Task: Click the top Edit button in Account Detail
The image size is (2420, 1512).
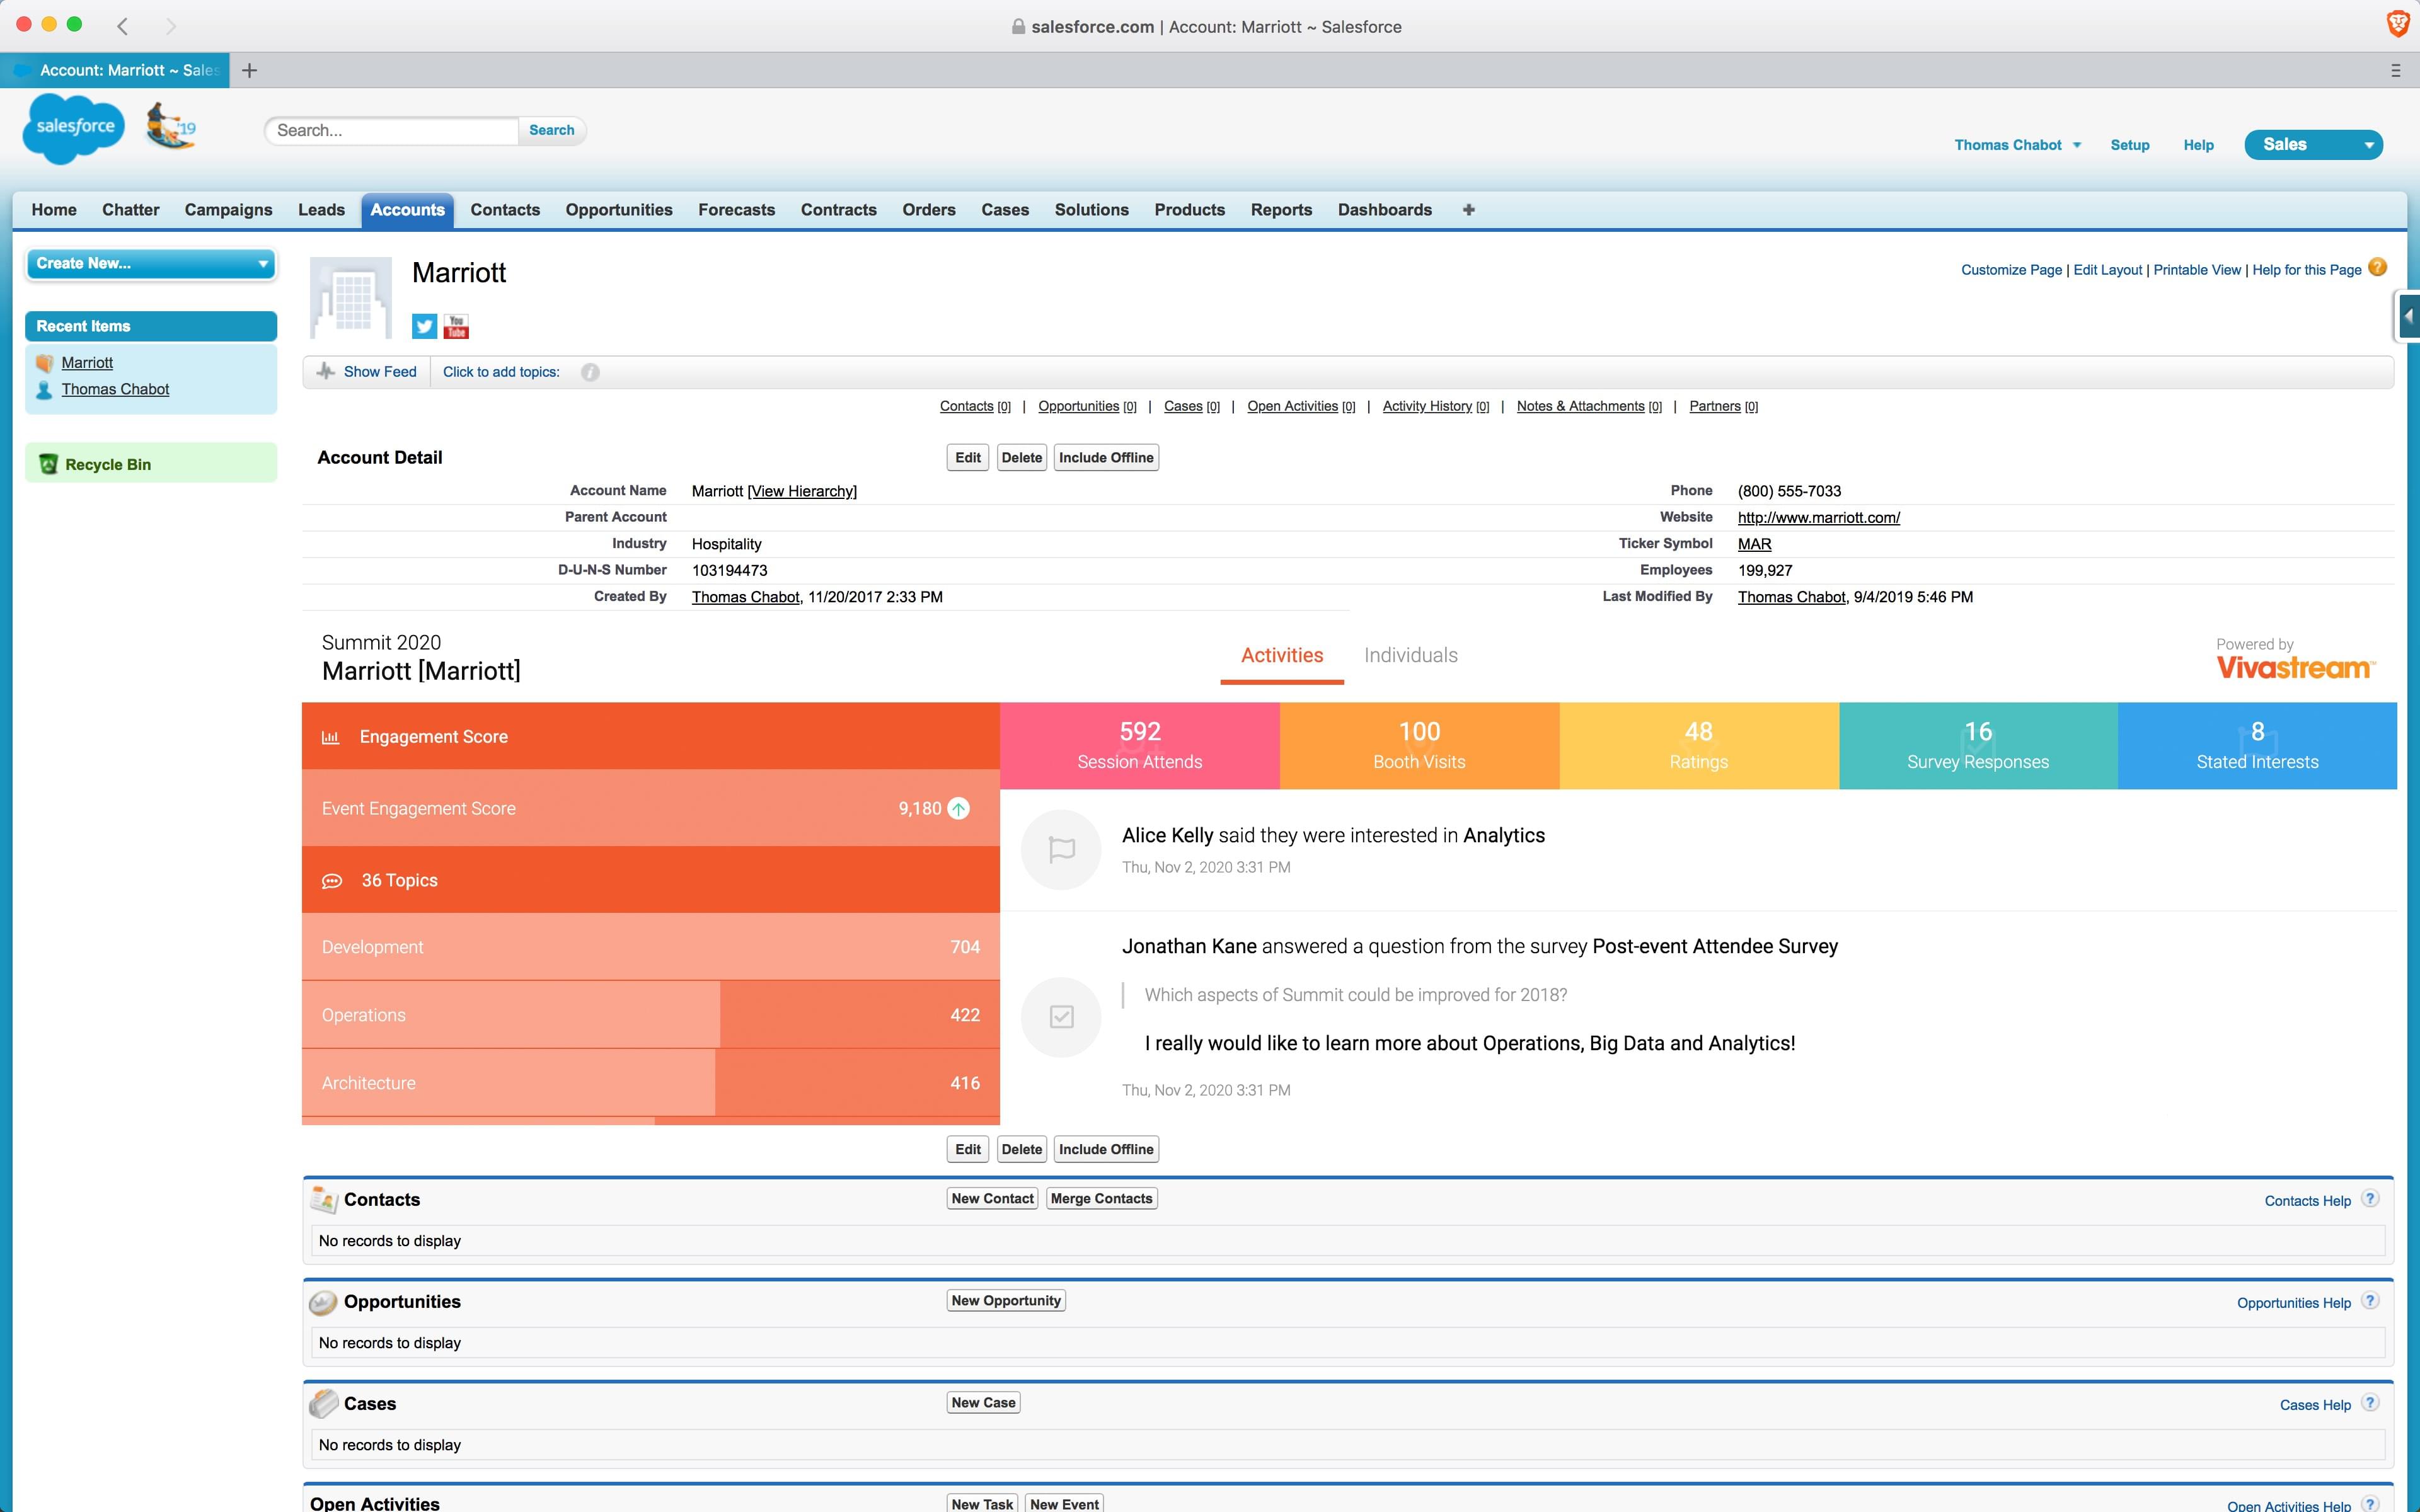Action: pos(967,458)
